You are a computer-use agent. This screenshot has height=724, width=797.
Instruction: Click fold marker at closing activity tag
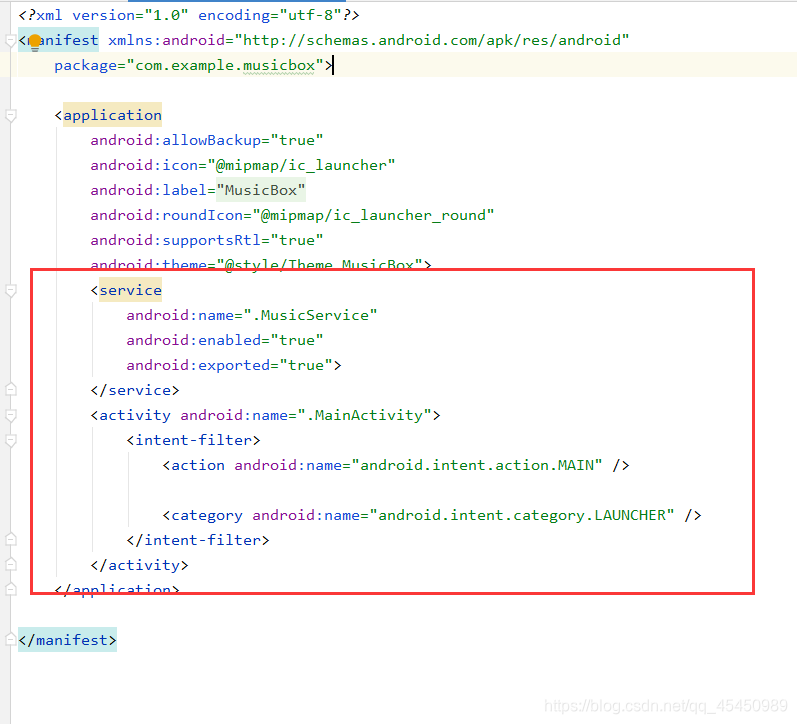[x=10, y=564]
